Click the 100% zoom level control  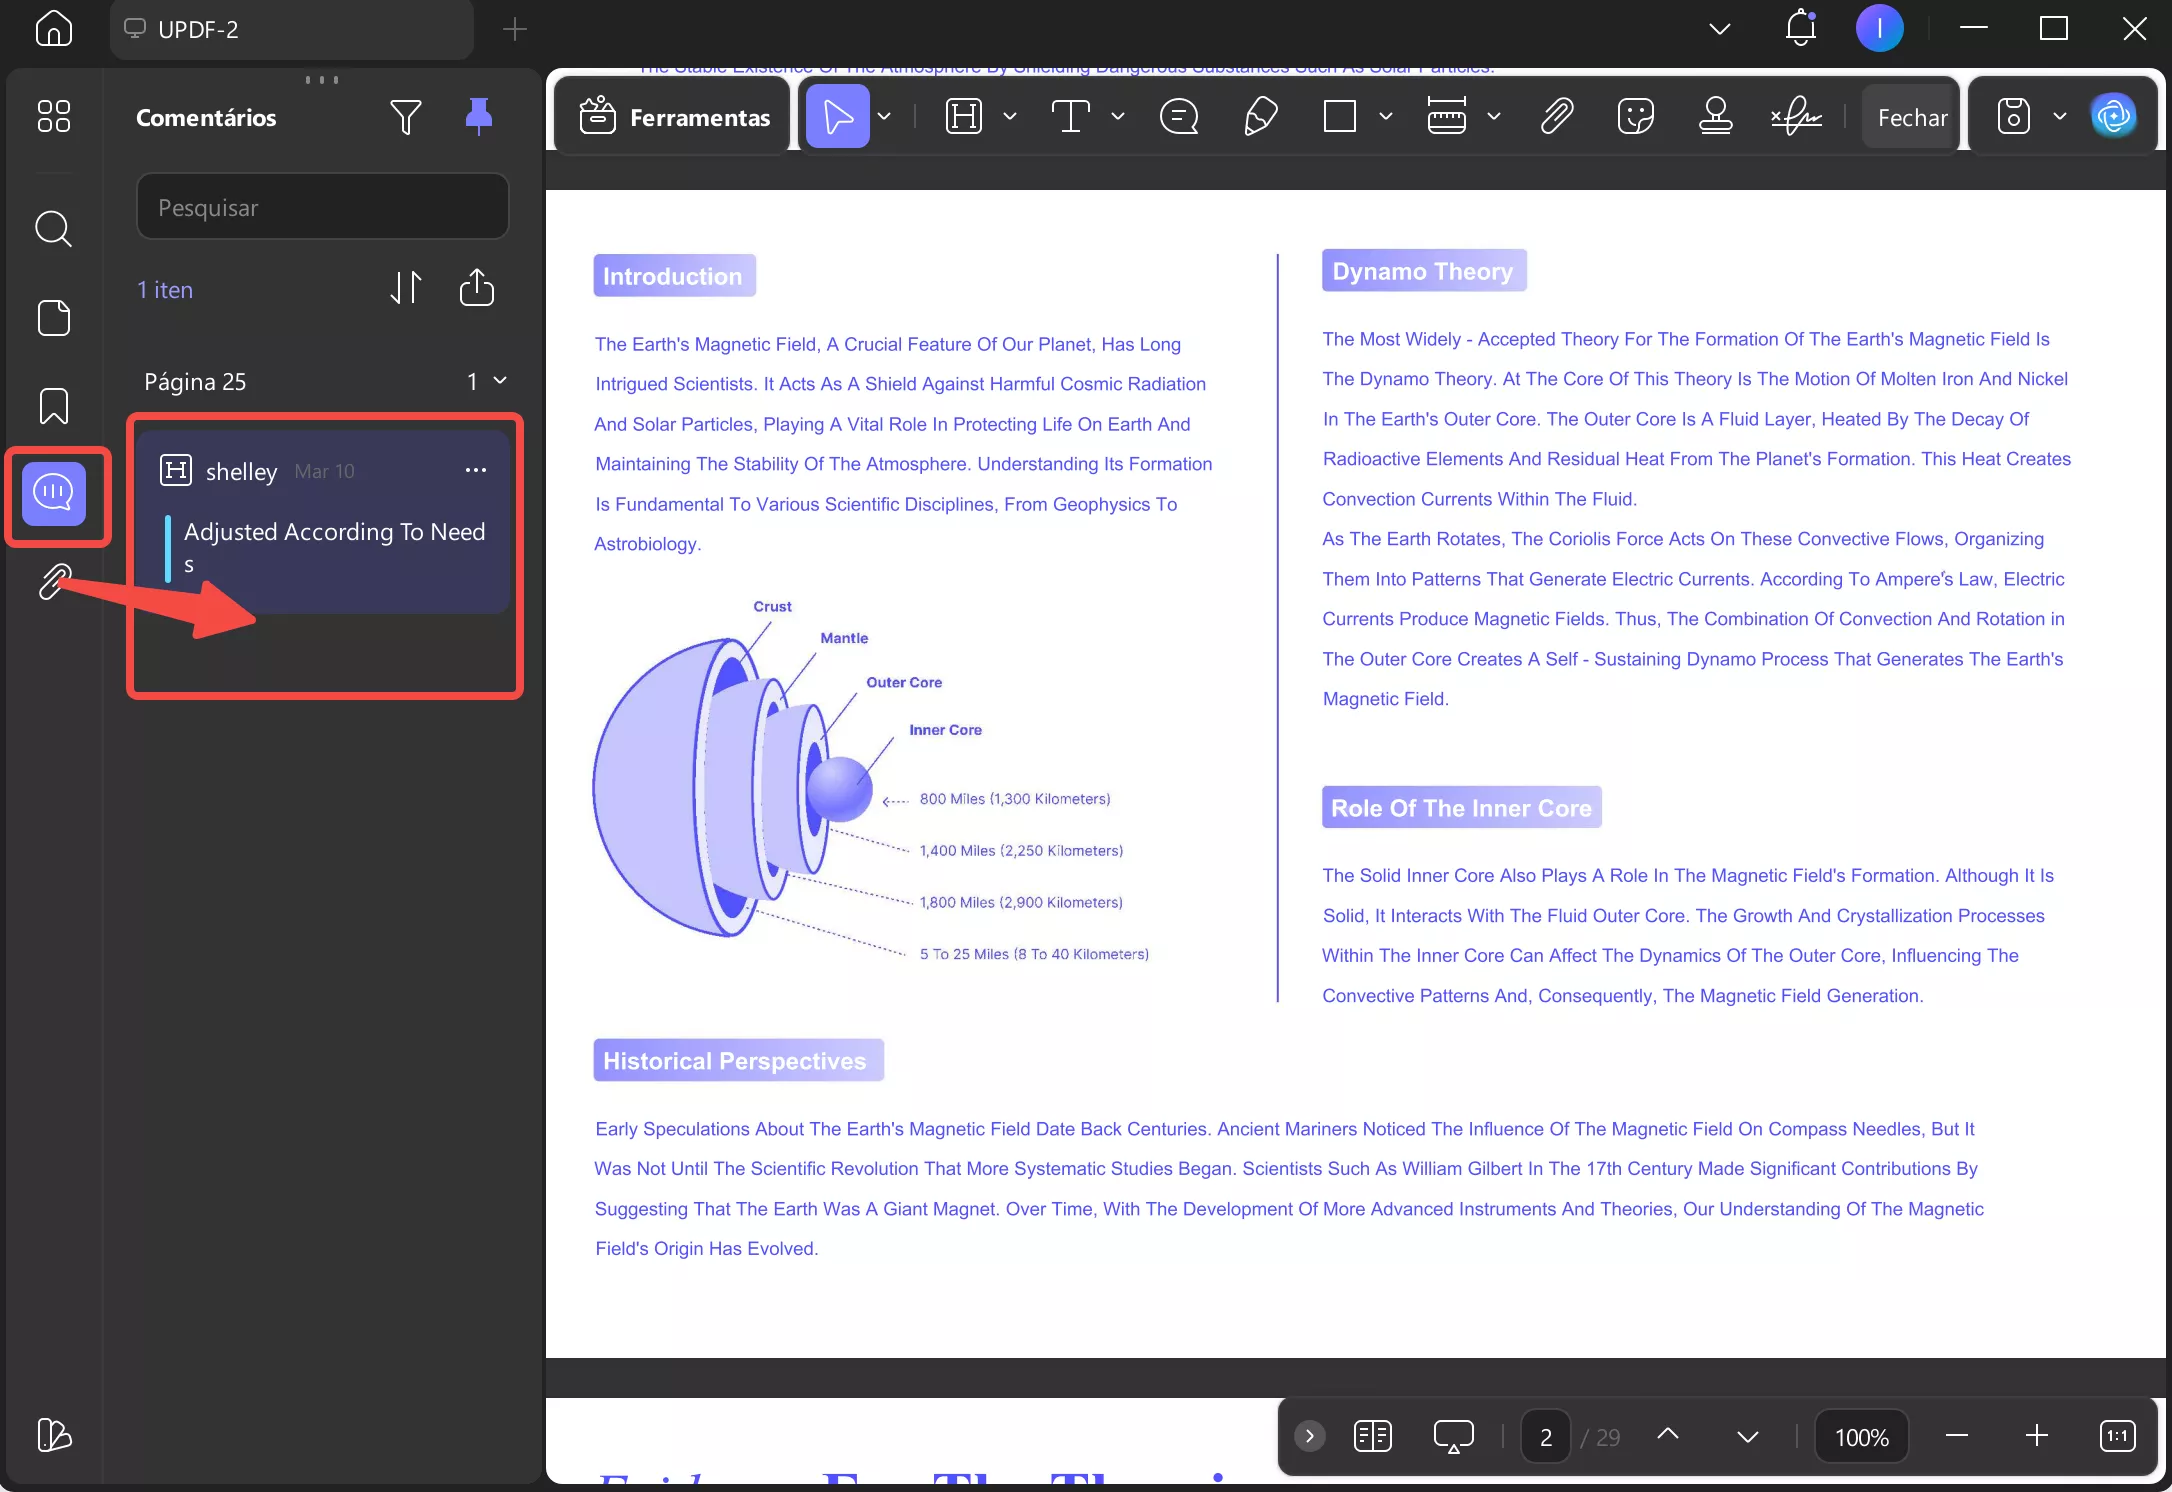[x=1861, y=1437]
